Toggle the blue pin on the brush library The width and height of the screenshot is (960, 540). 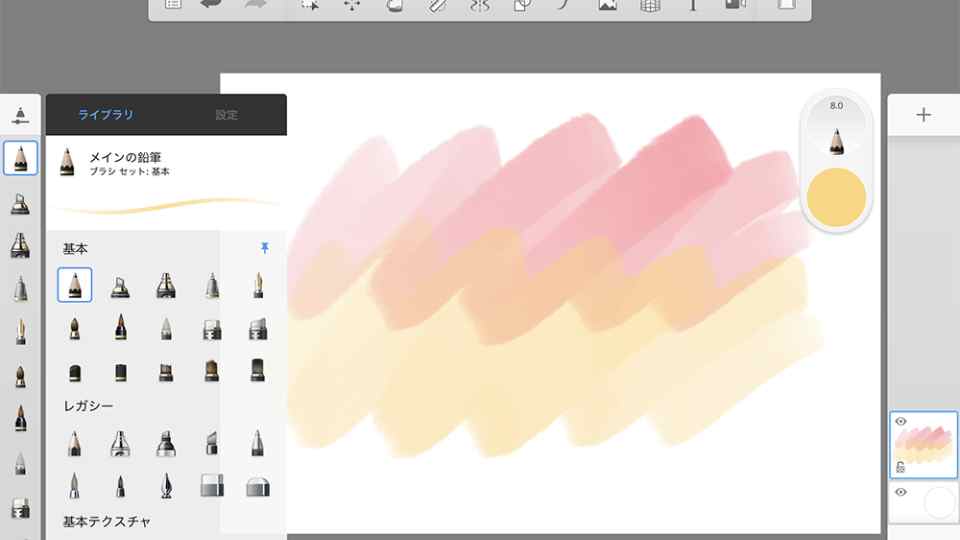[264, 247]
